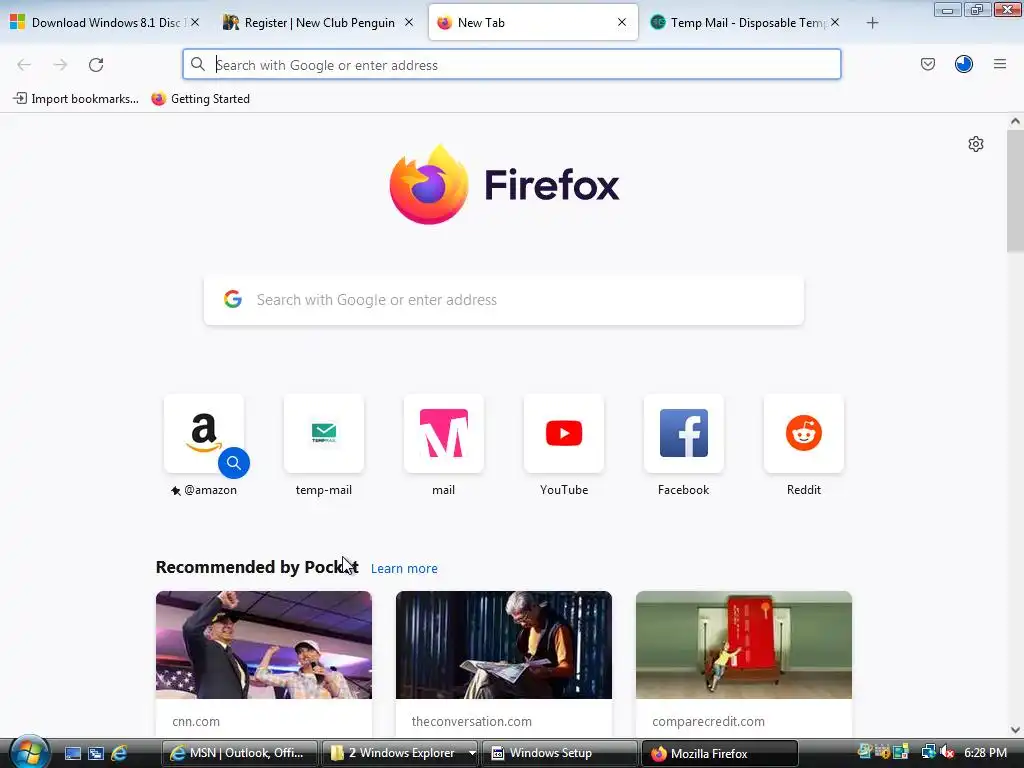Switch to Windows Setup taskbar button
1024x768 pixels.
tap(560, 753)
